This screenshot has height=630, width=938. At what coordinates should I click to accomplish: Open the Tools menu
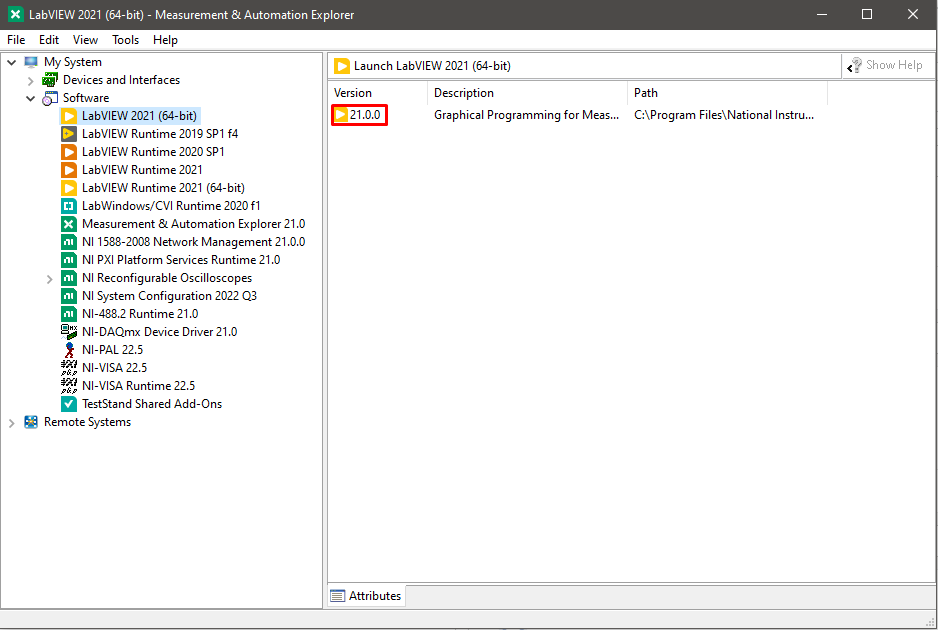(x=126, y=40)
